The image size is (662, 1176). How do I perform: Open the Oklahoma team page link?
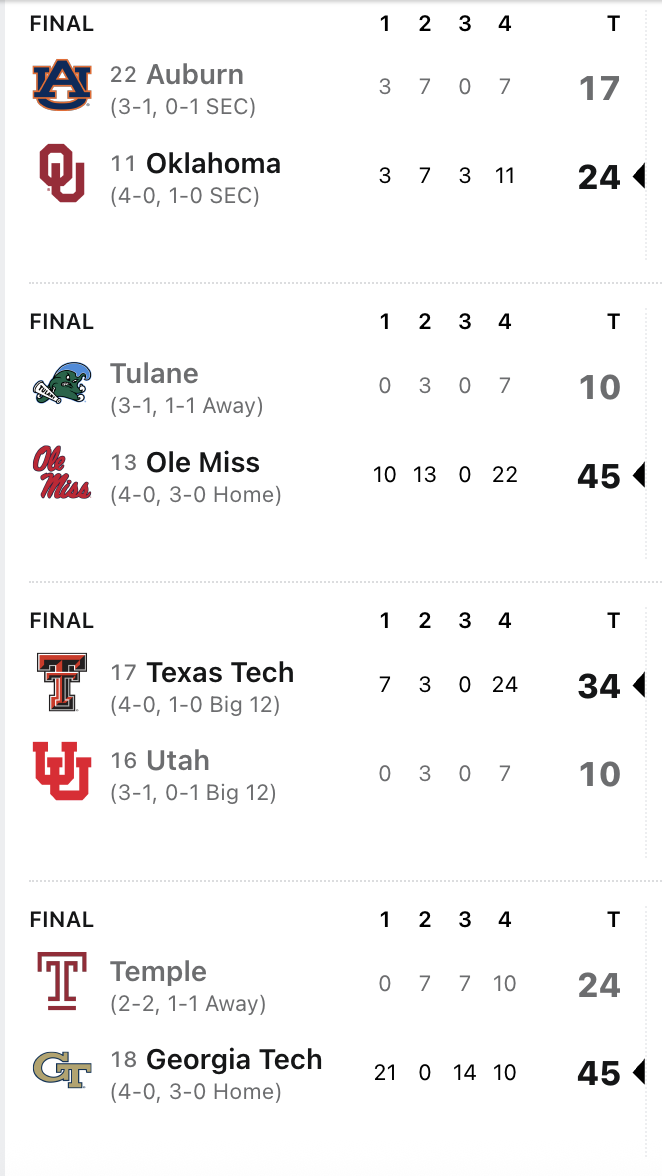tap(213, 163)
